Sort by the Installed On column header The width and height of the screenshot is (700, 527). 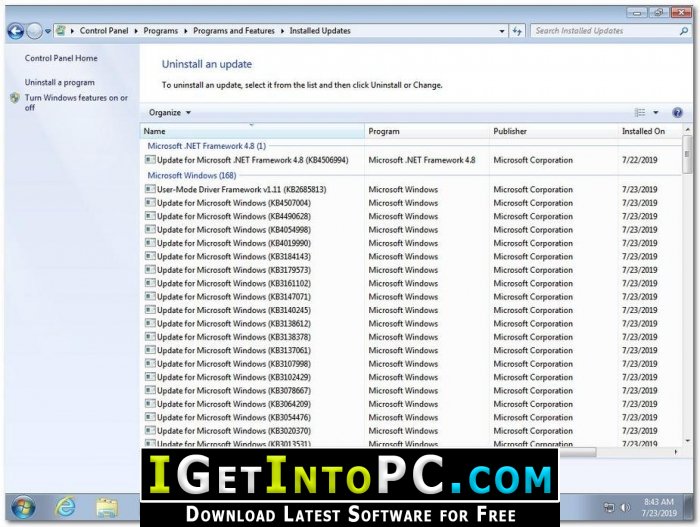coord(650,131)
